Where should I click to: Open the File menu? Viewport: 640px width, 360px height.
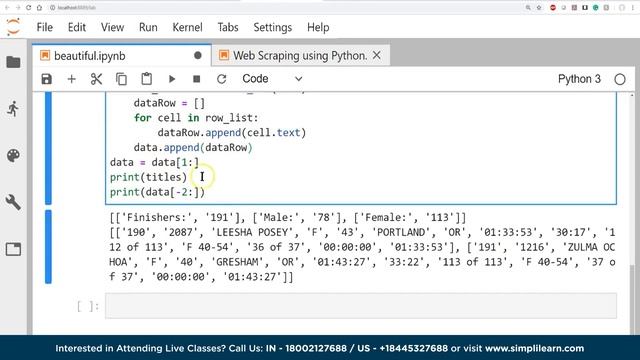coord(44,27)
